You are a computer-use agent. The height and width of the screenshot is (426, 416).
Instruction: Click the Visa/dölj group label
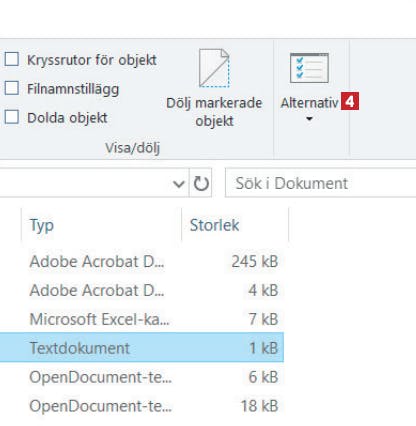pos(133,147)
